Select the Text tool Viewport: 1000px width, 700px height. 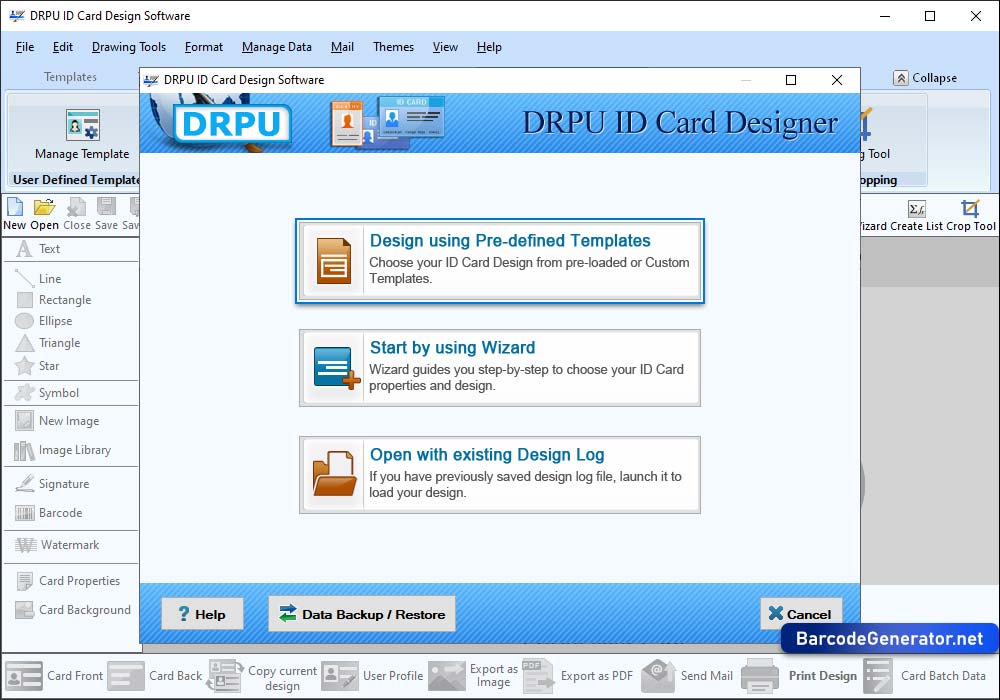tap(38, 249)
